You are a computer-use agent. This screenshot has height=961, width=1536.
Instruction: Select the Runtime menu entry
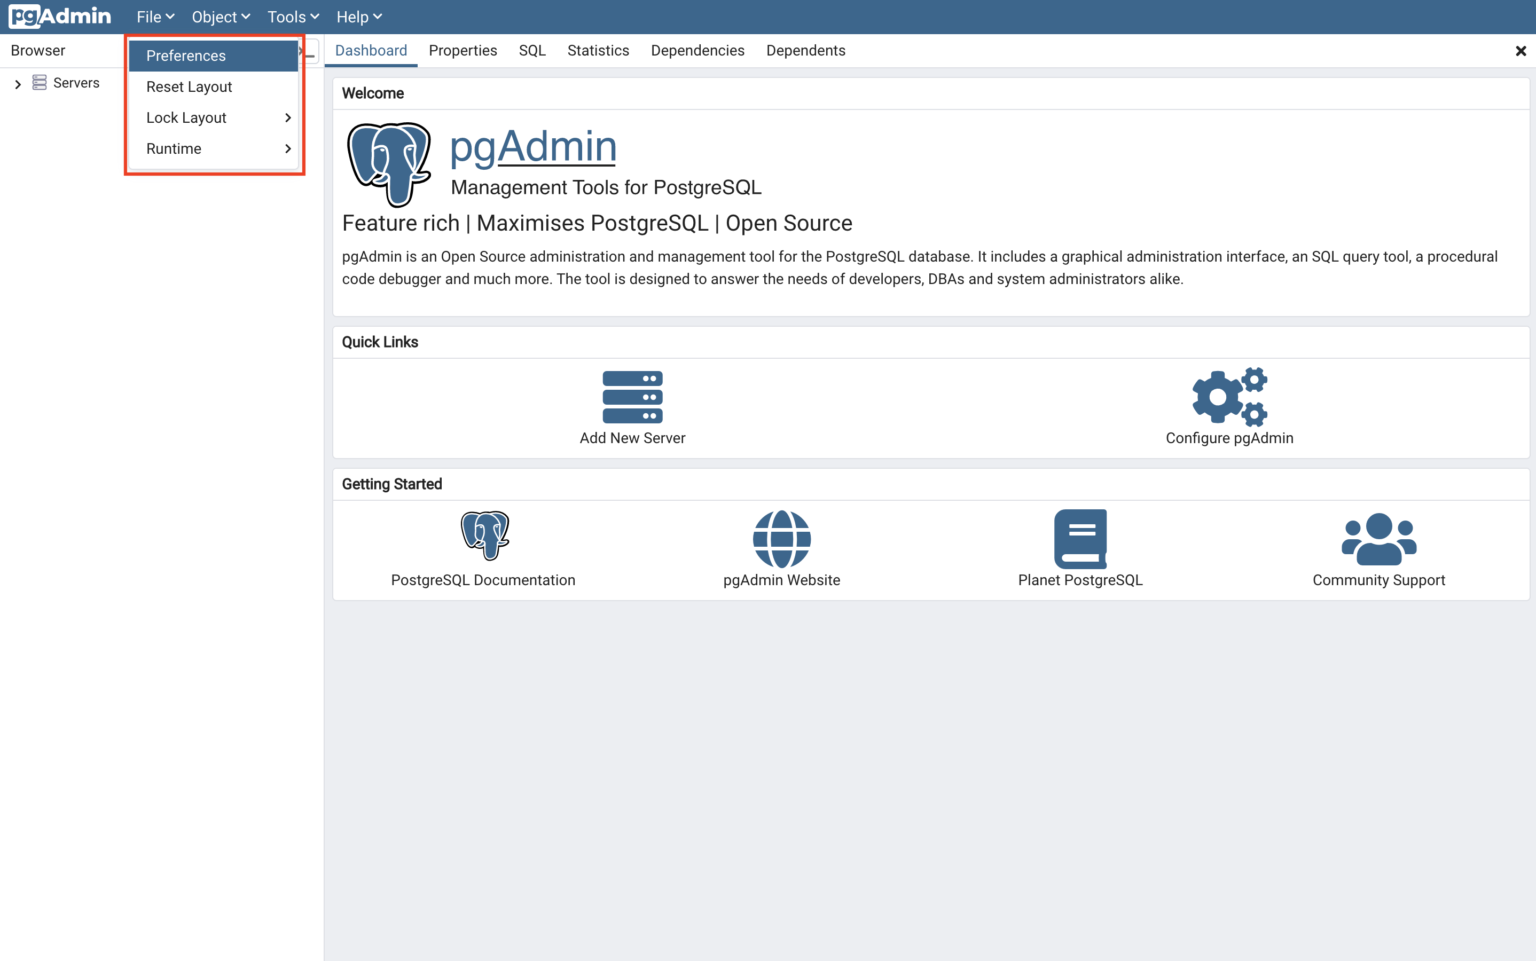(214, 149)
